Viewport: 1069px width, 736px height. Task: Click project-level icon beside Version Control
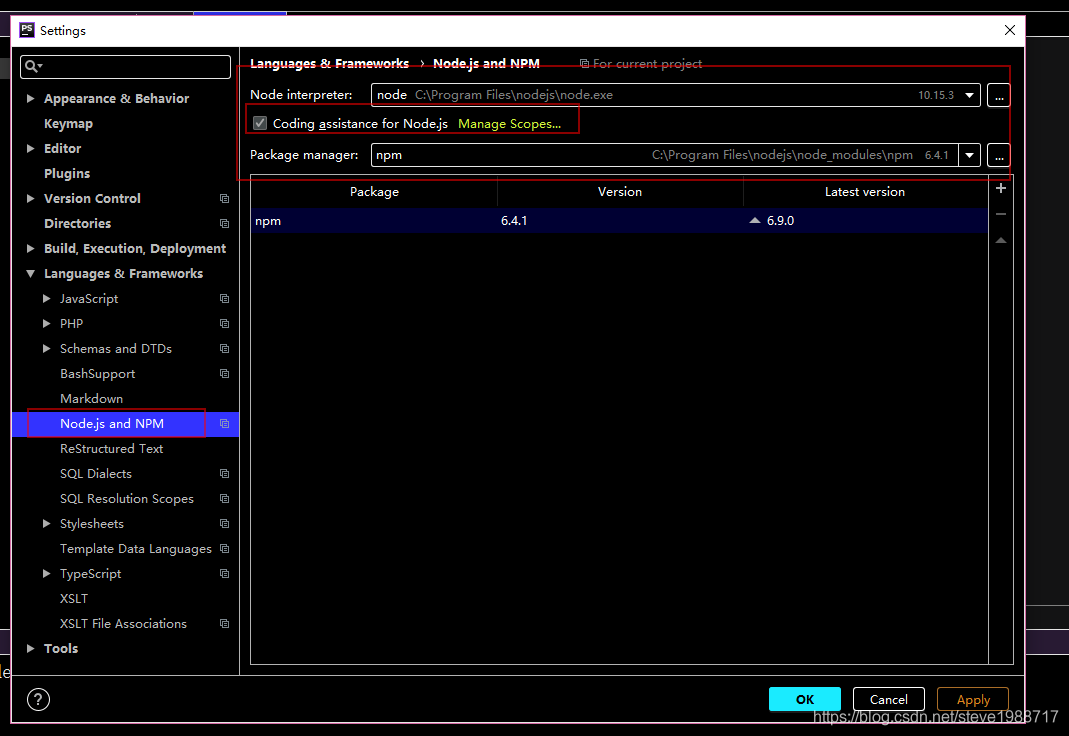[x=224, y=198]
